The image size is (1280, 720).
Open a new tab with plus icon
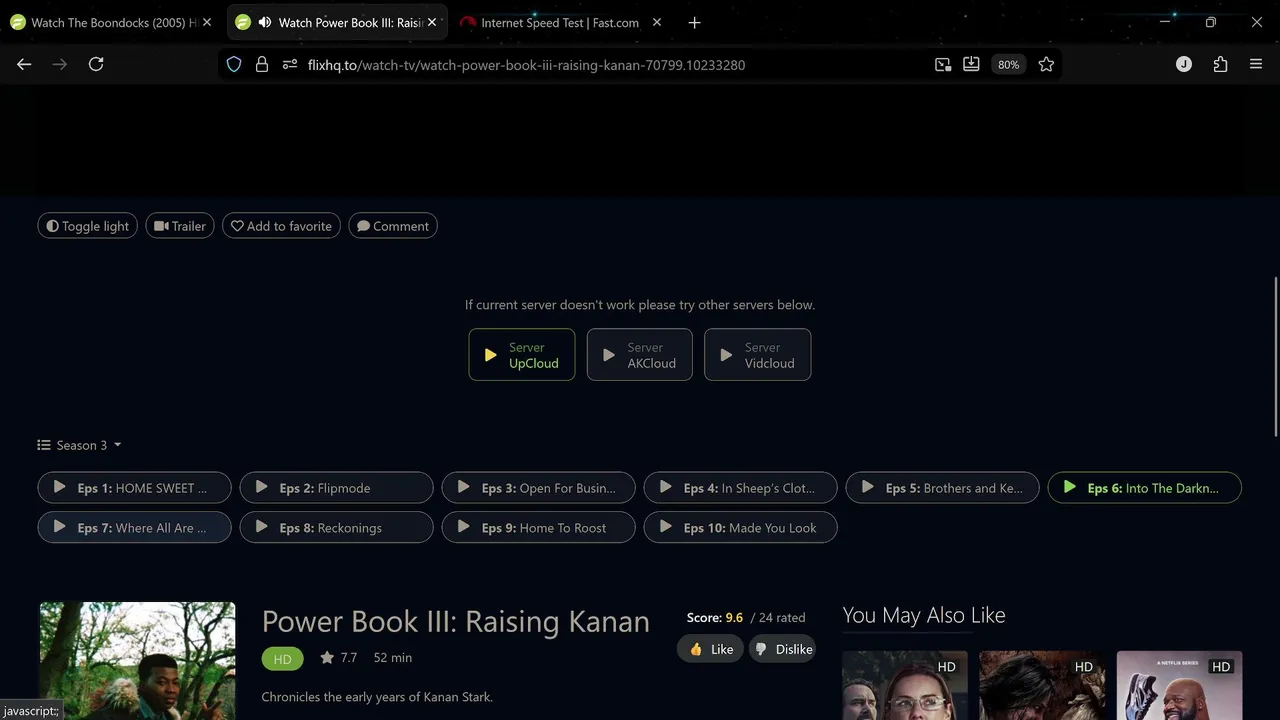click(x=694, y=22)
